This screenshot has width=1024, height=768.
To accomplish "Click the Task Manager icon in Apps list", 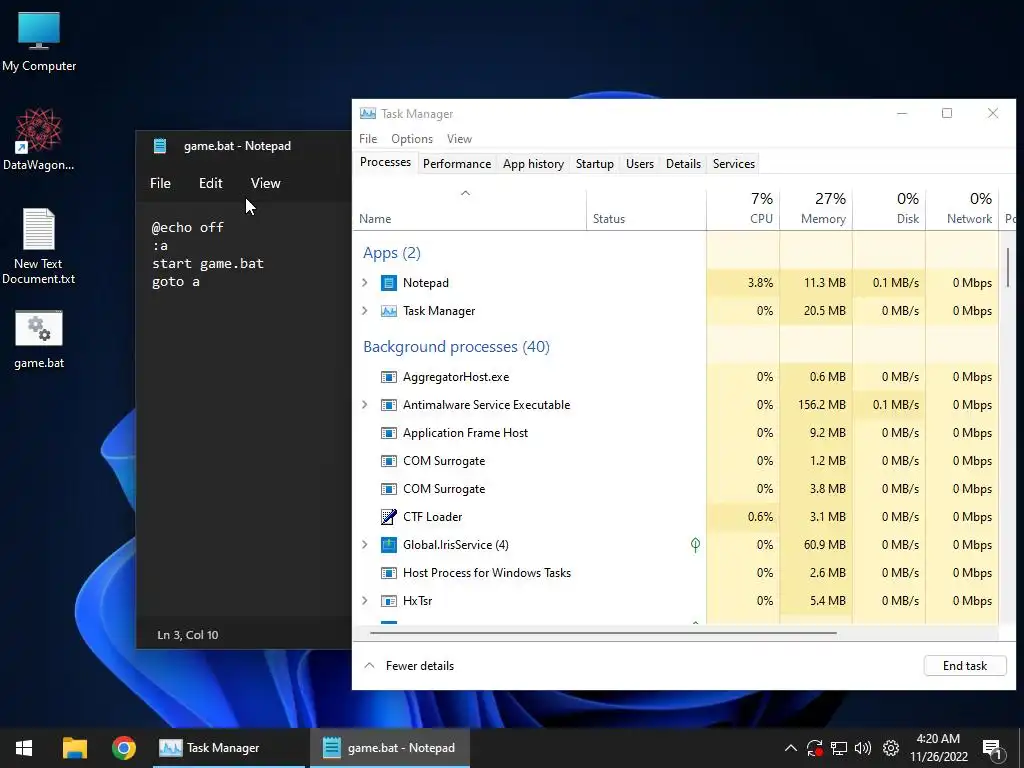I will pos(389,311).
